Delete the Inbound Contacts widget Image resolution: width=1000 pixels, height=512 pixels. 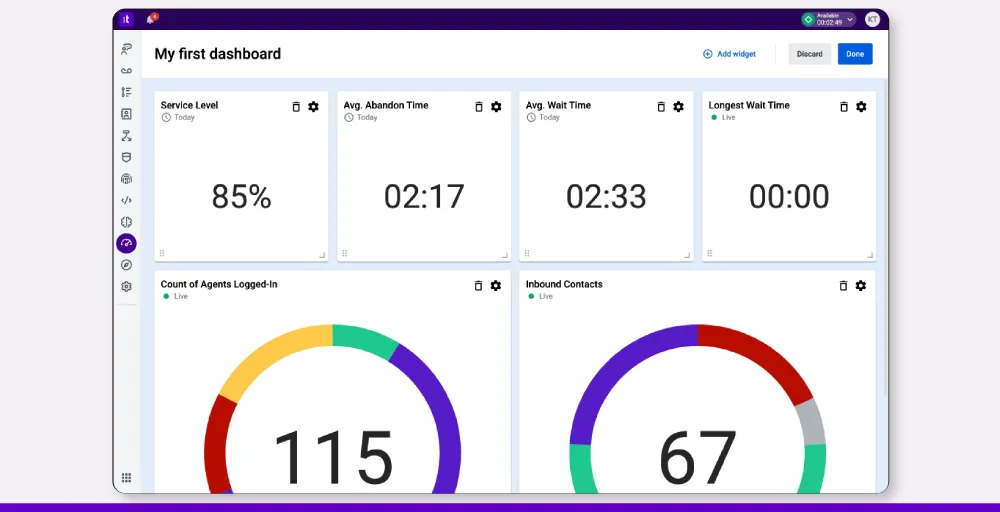pos(843,286)
